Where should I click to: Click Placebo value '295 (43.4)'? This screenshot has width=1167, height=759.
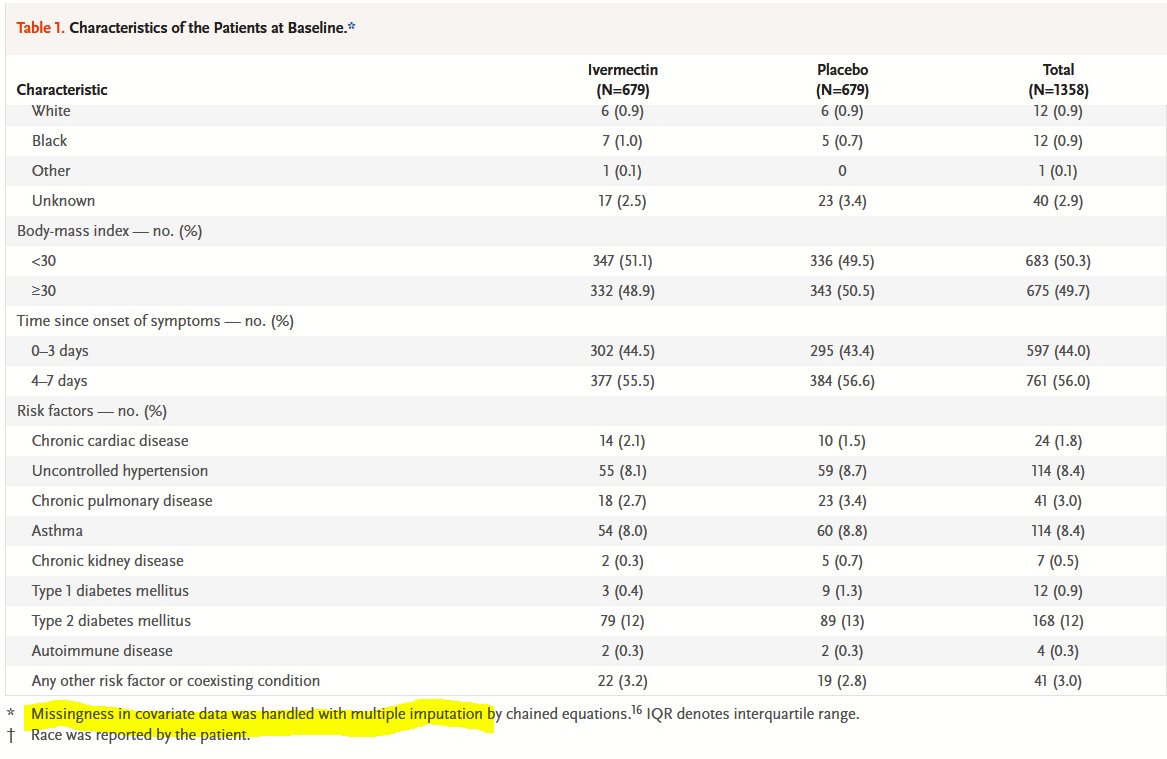[x=843, y=350]
